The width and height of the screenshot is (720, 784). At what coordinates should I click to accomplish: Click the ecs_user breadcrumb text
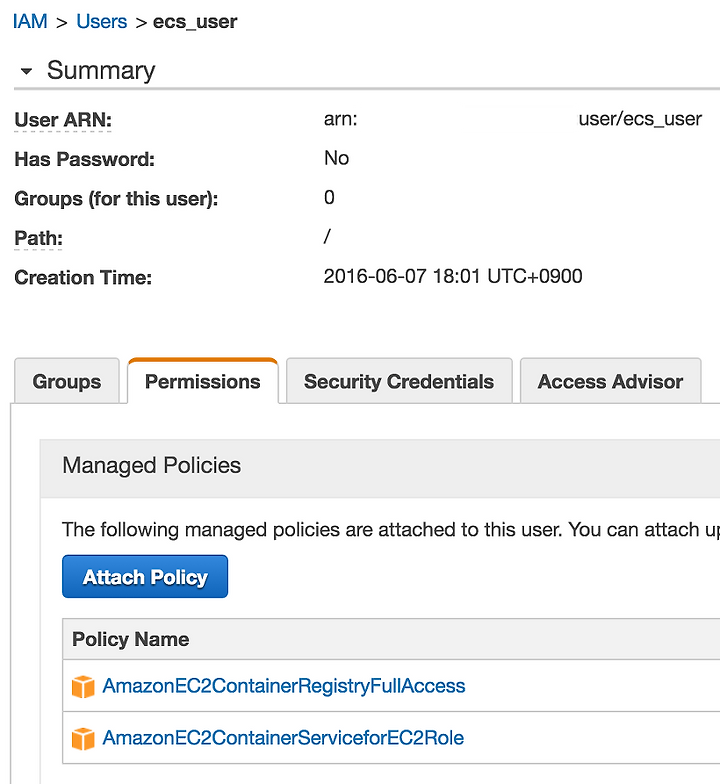tap(195, 22)
